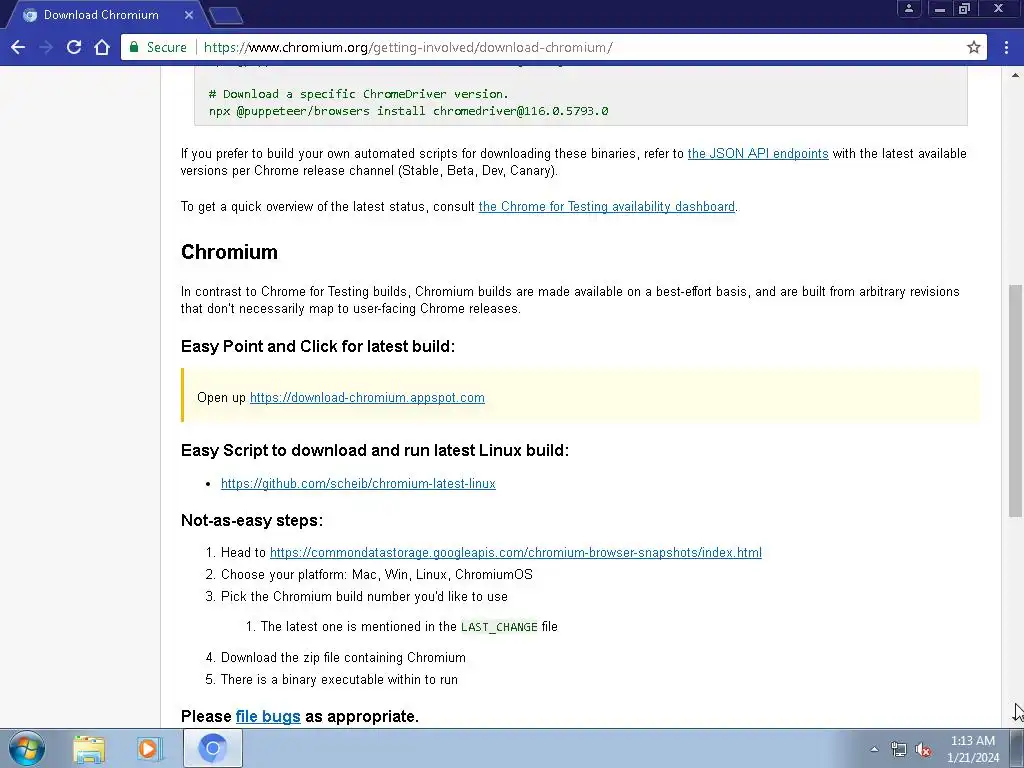Screen dimensions: 1024x768
Task: Restore down the Chromium window
Action: [964, 8]
